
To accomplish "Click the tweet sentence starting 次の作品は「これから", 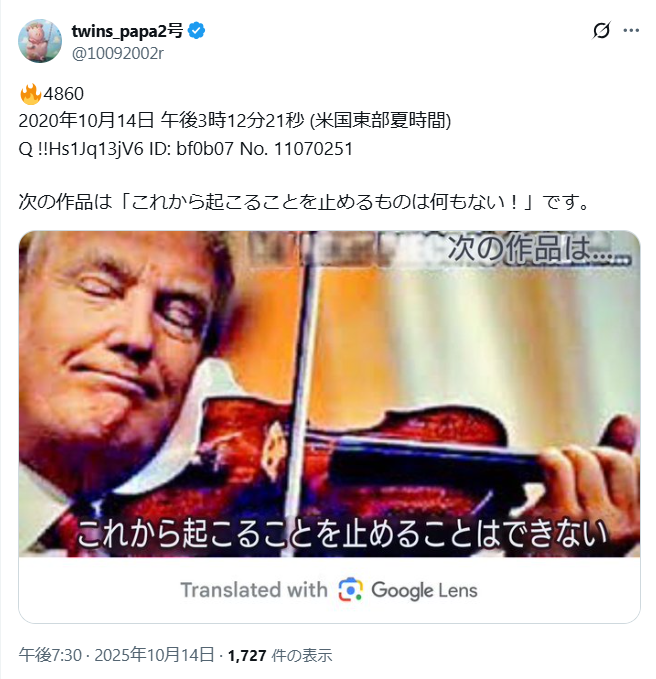I will click(x=304, y=202).
